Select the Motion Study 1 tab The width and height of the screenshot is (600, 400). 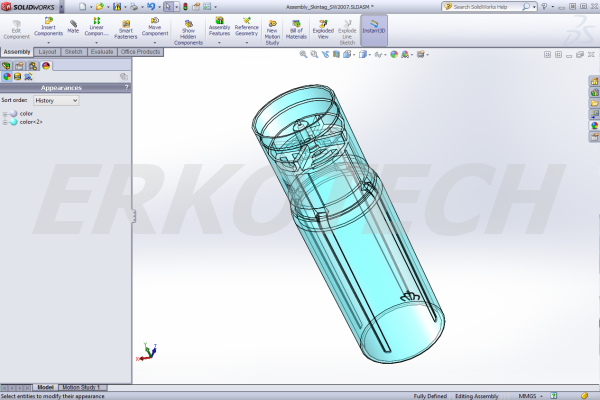coord(84,387)
